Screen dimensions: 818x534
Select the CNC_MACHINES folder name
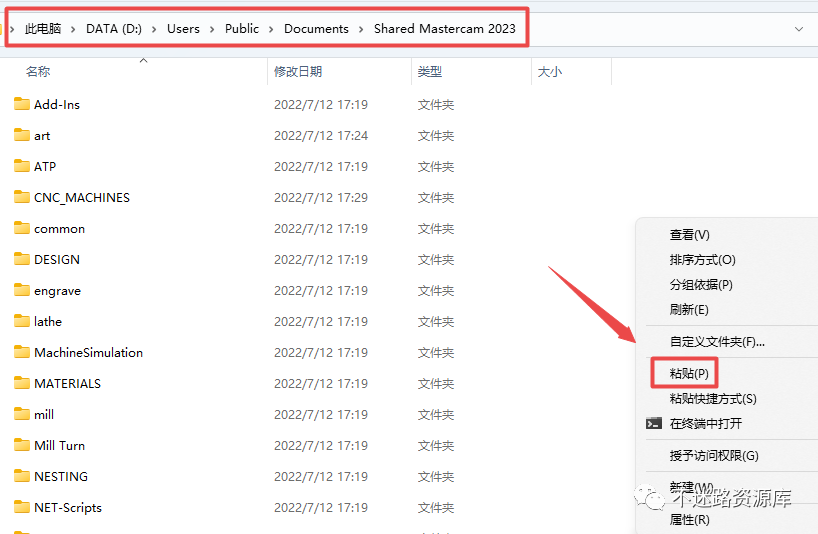[82, 198]
